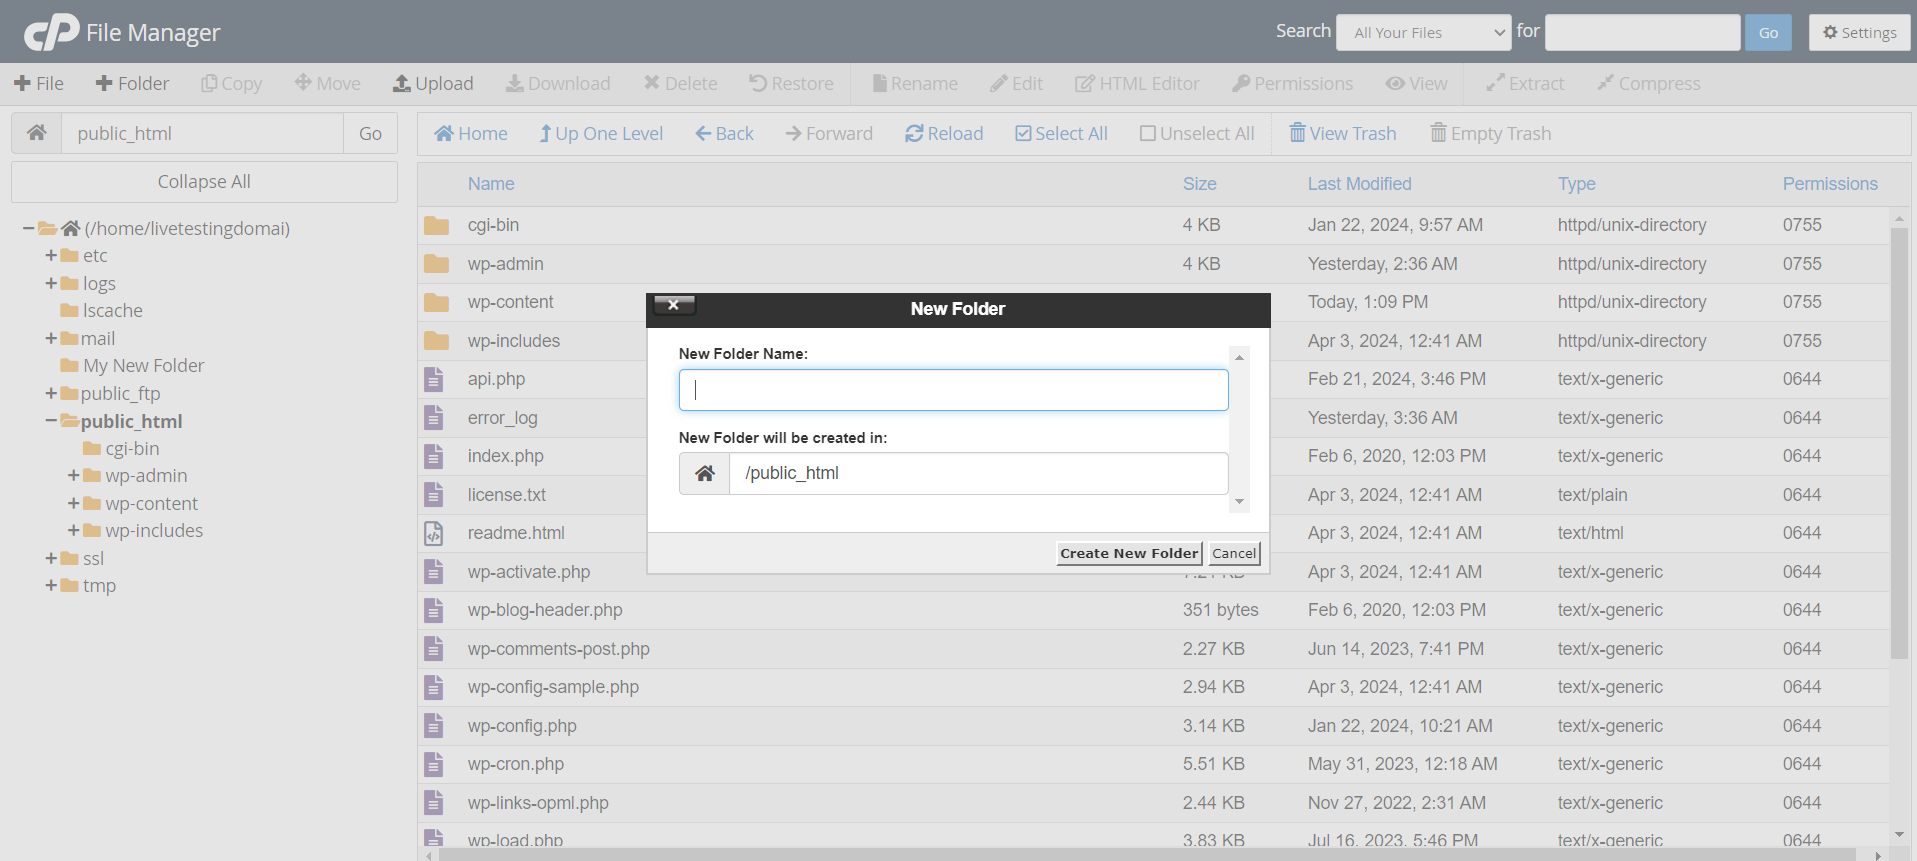Click the Copy toolbar icon
Image resolution: width=1917 pixels, height=861 pixels.
click(x=209, y=83)
